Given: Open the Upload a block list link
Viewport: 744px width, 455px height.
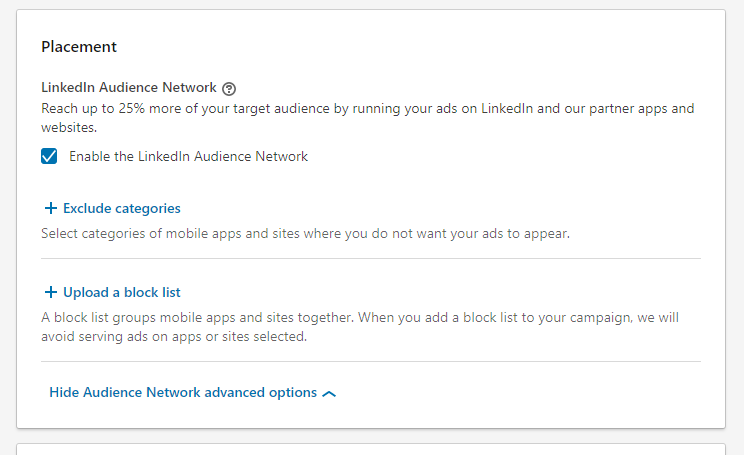Looking at the screenshot, I should pyautogui.click(x=121, y=293).
